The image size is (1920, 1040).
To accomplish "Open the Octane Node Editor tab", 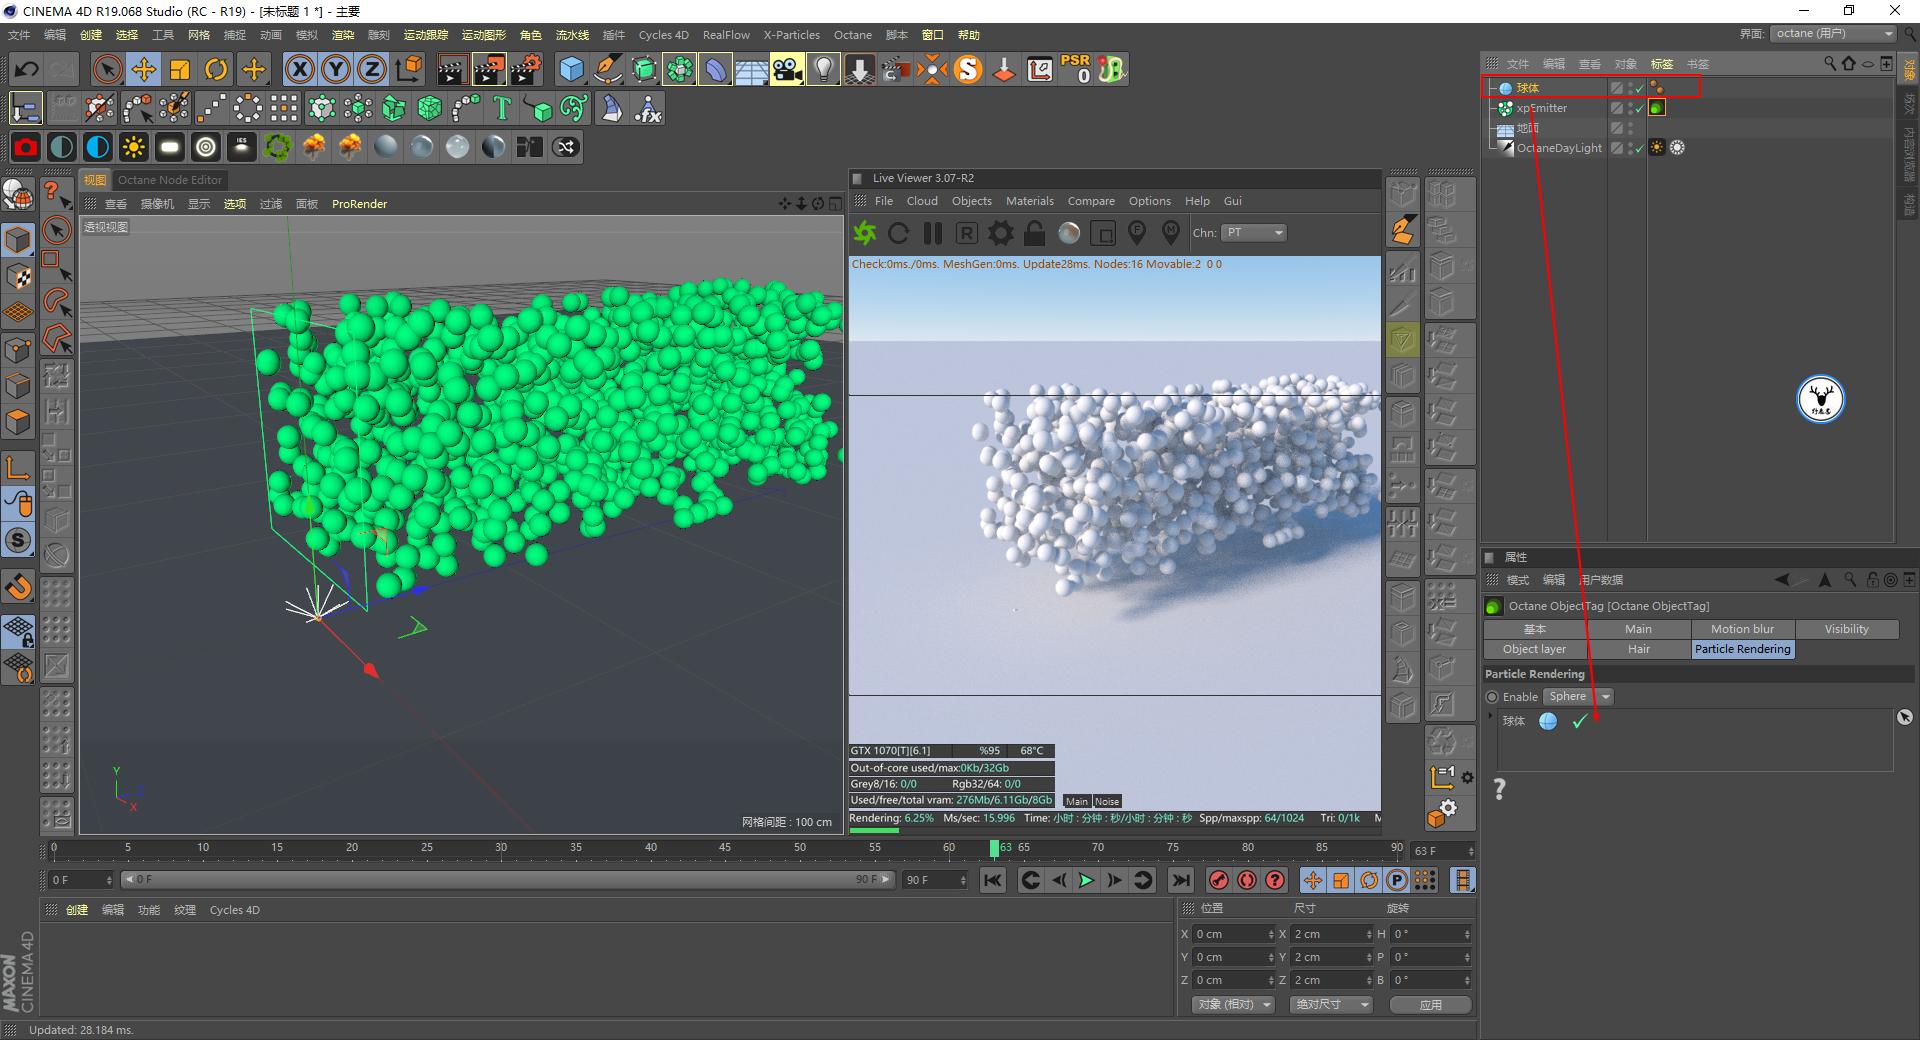I will 169,180.
